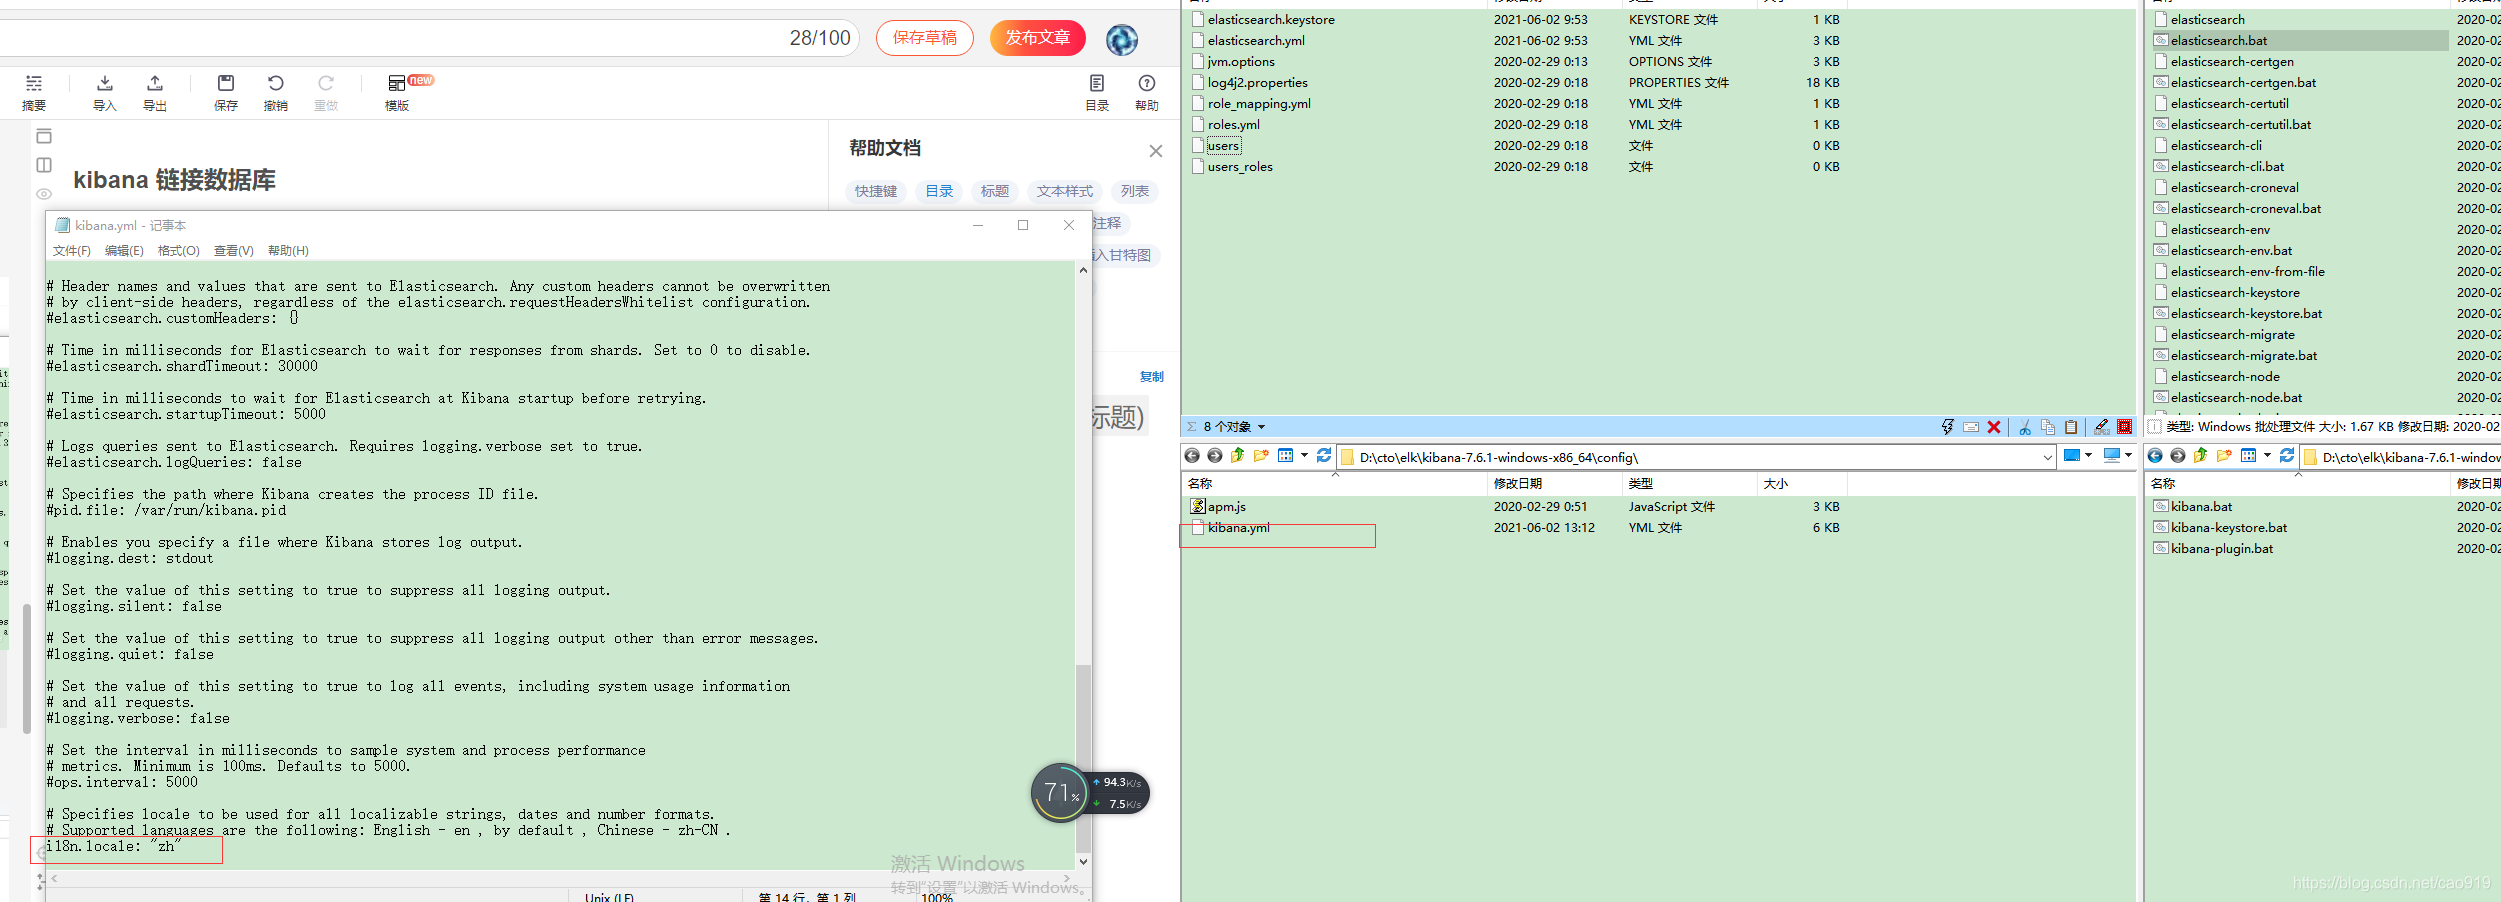Select the 文本样式 help tab

[1065, 191]
